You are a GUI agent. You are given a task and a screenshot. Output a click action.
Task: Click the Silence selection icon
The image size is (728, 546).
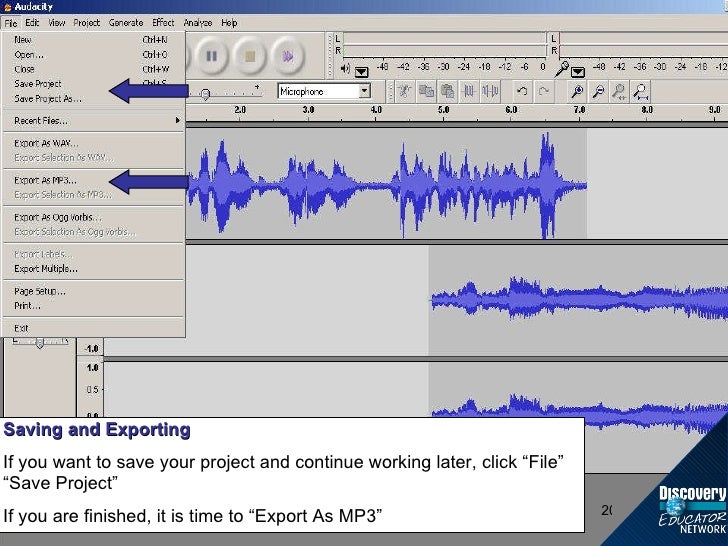point(490,91)
